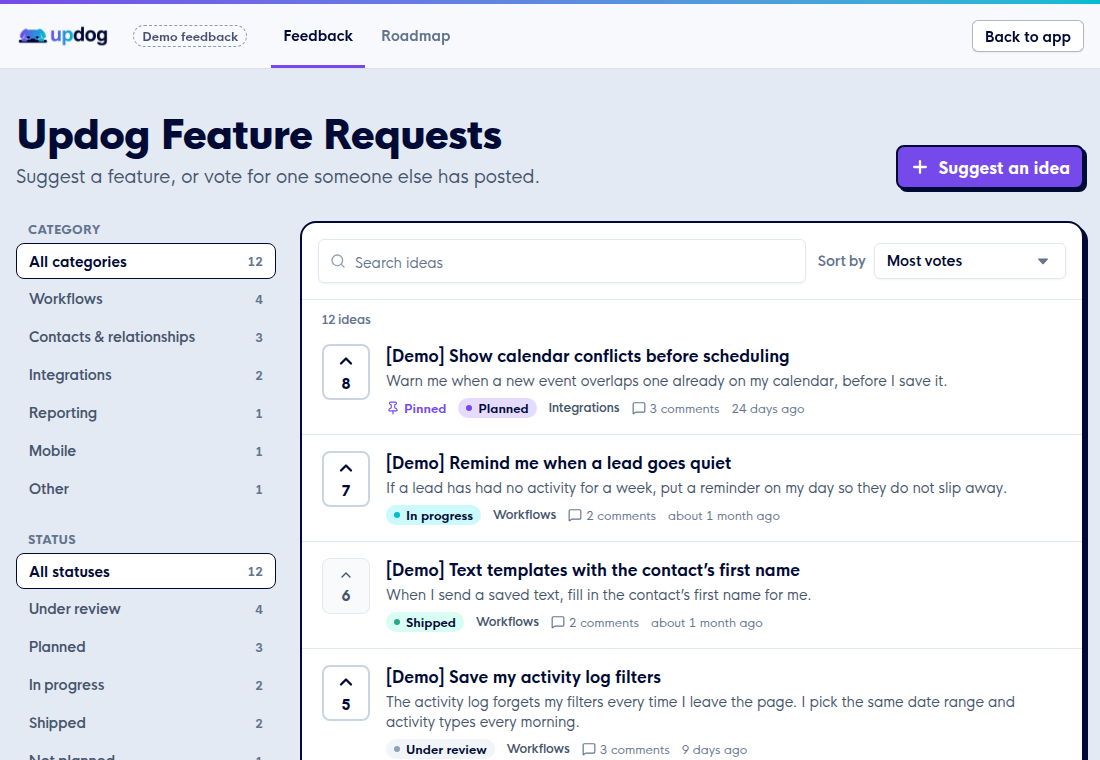Click '9 days ago' timestamp
Screen dimensions: 1100x760
pyautogui.click(x=714, y=749)
